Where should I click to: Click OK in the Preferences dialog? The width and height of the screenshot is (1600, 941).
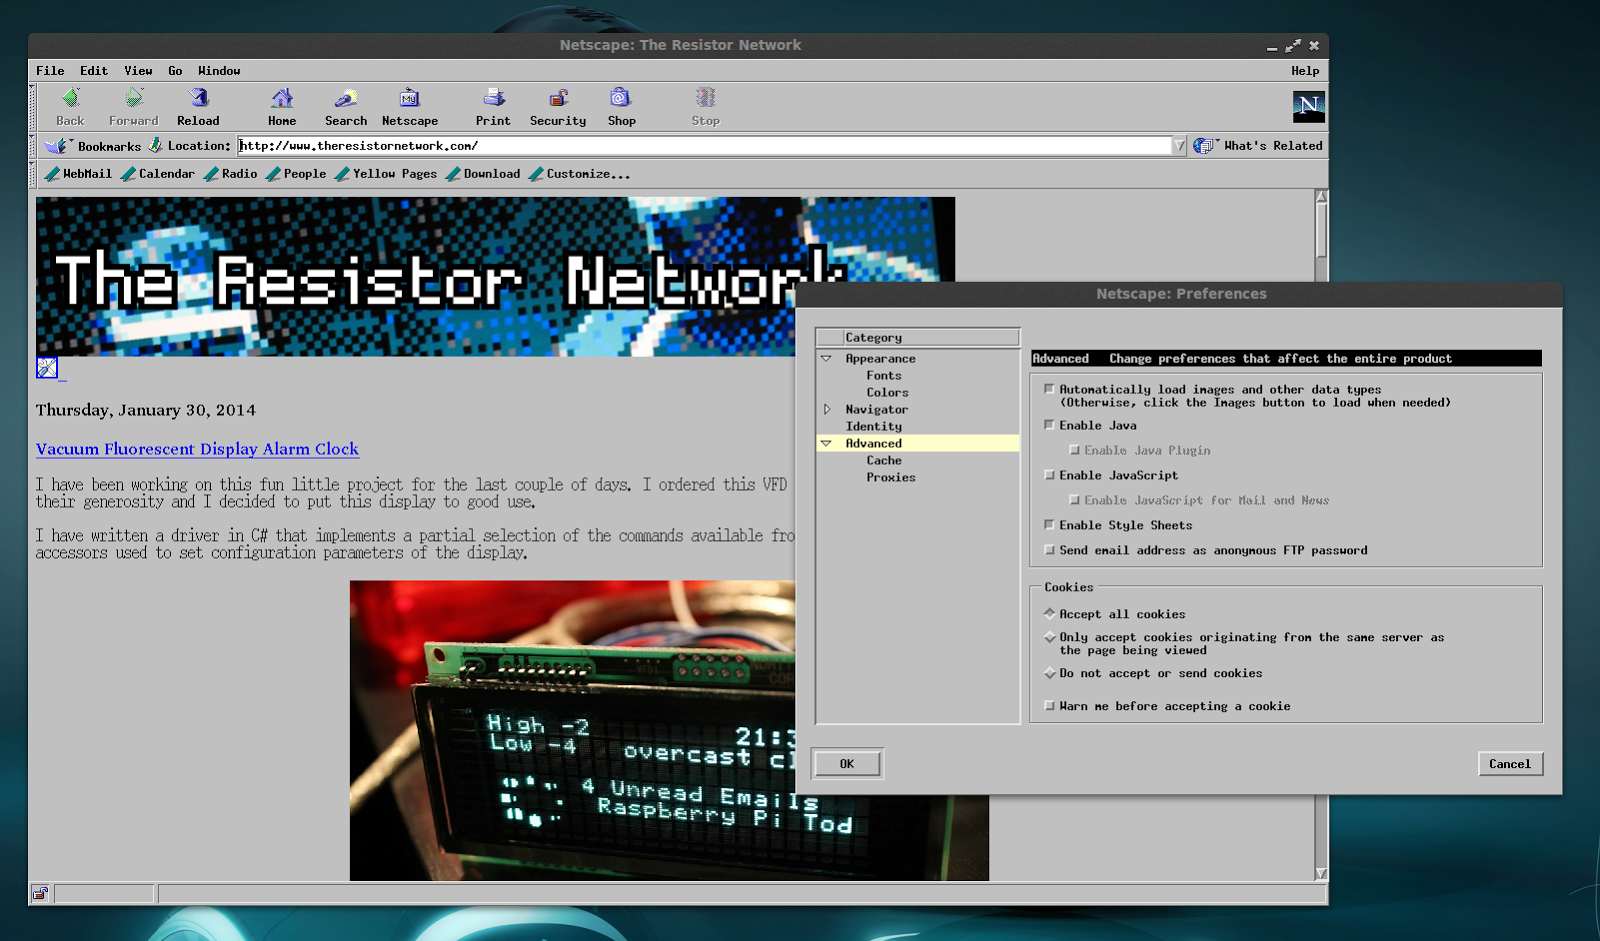pos(847,764)
